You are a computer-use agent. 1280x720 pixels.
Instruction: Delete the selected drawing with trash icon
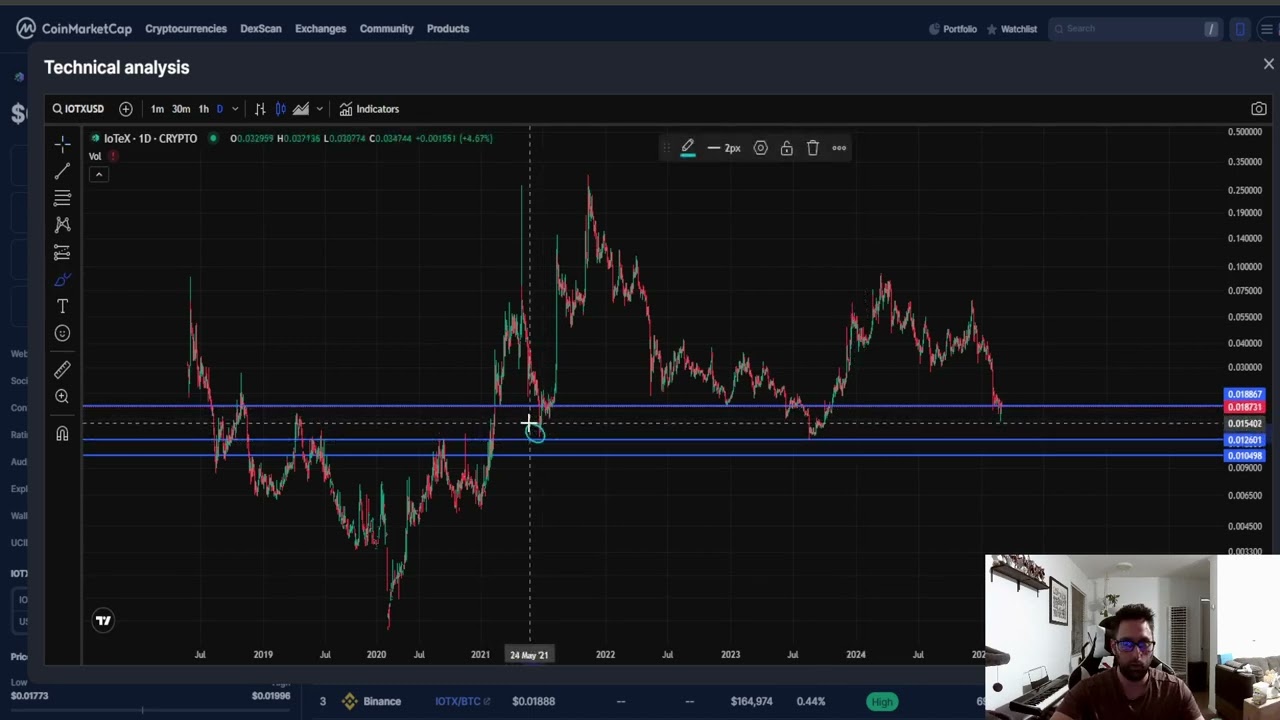(813, 148)
